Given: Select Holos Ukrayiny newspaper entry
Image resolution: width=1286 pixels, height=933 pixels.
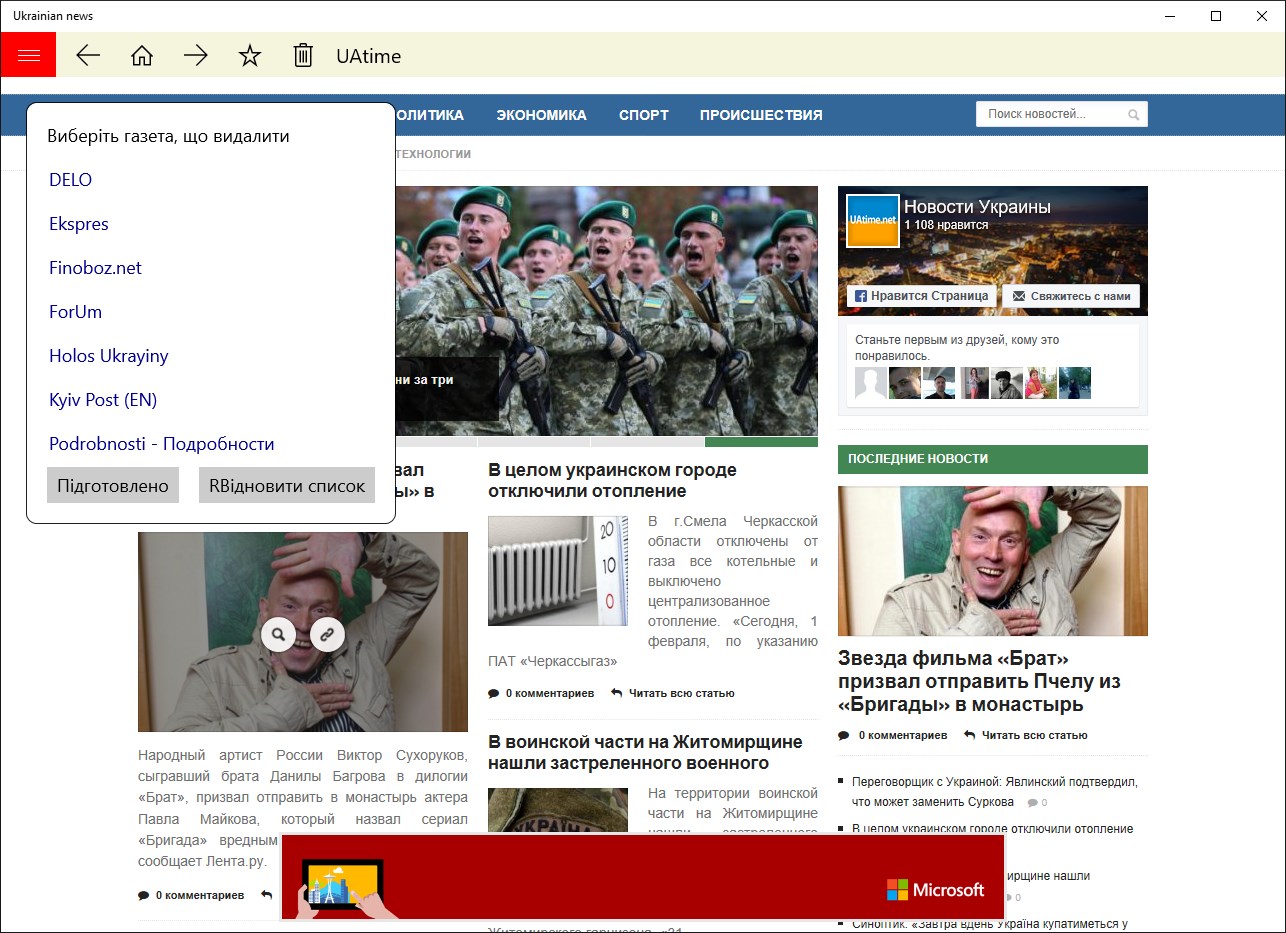Looking at the screenshot, I should (109, 356).
